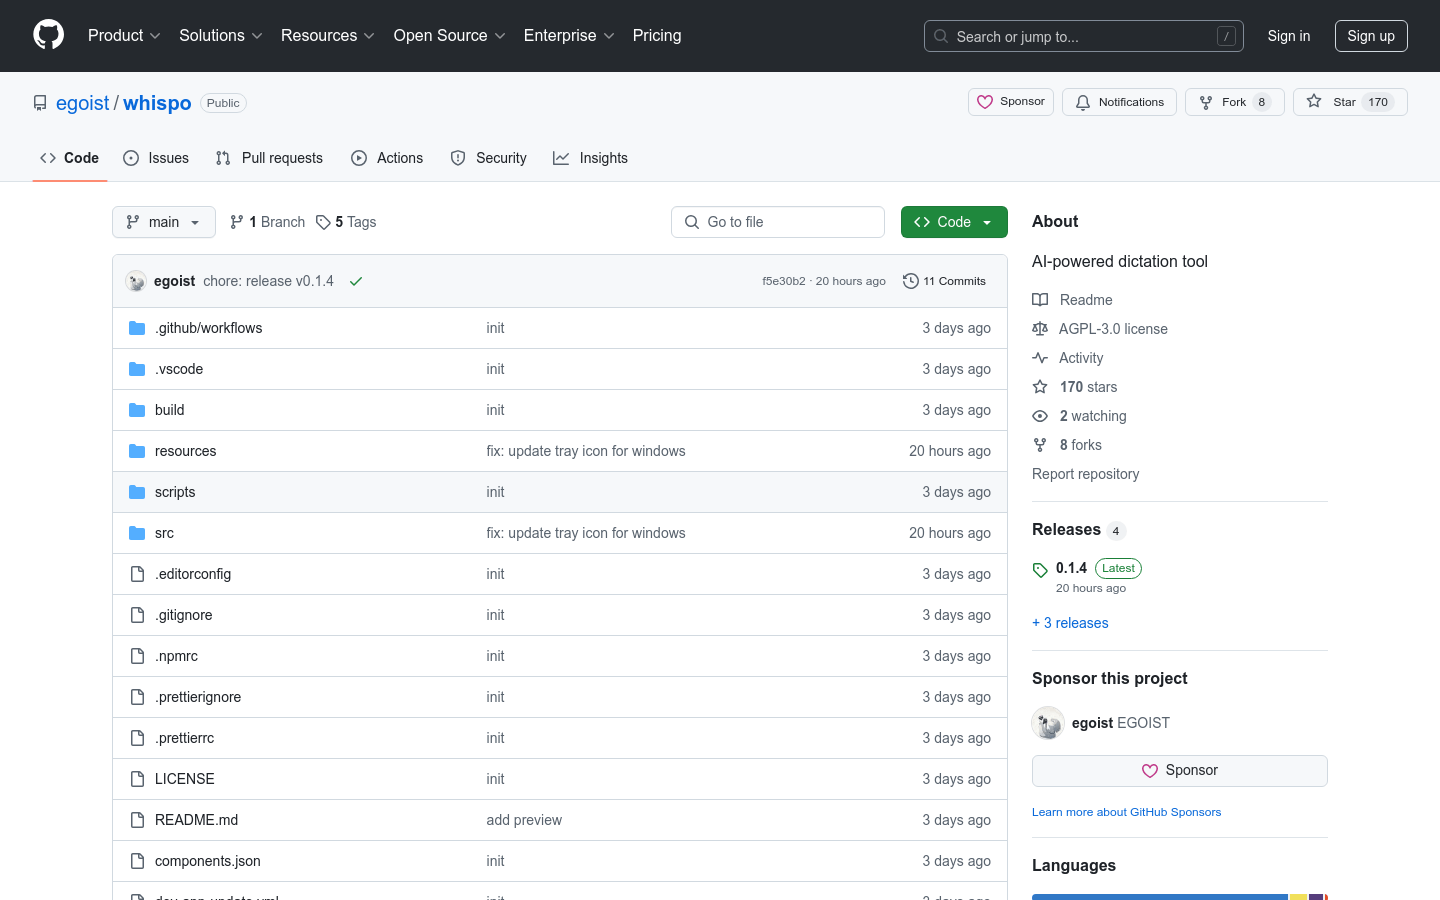Star the whispo repository
Screen dimensions: 1440x900
(x=1350, y=102)
